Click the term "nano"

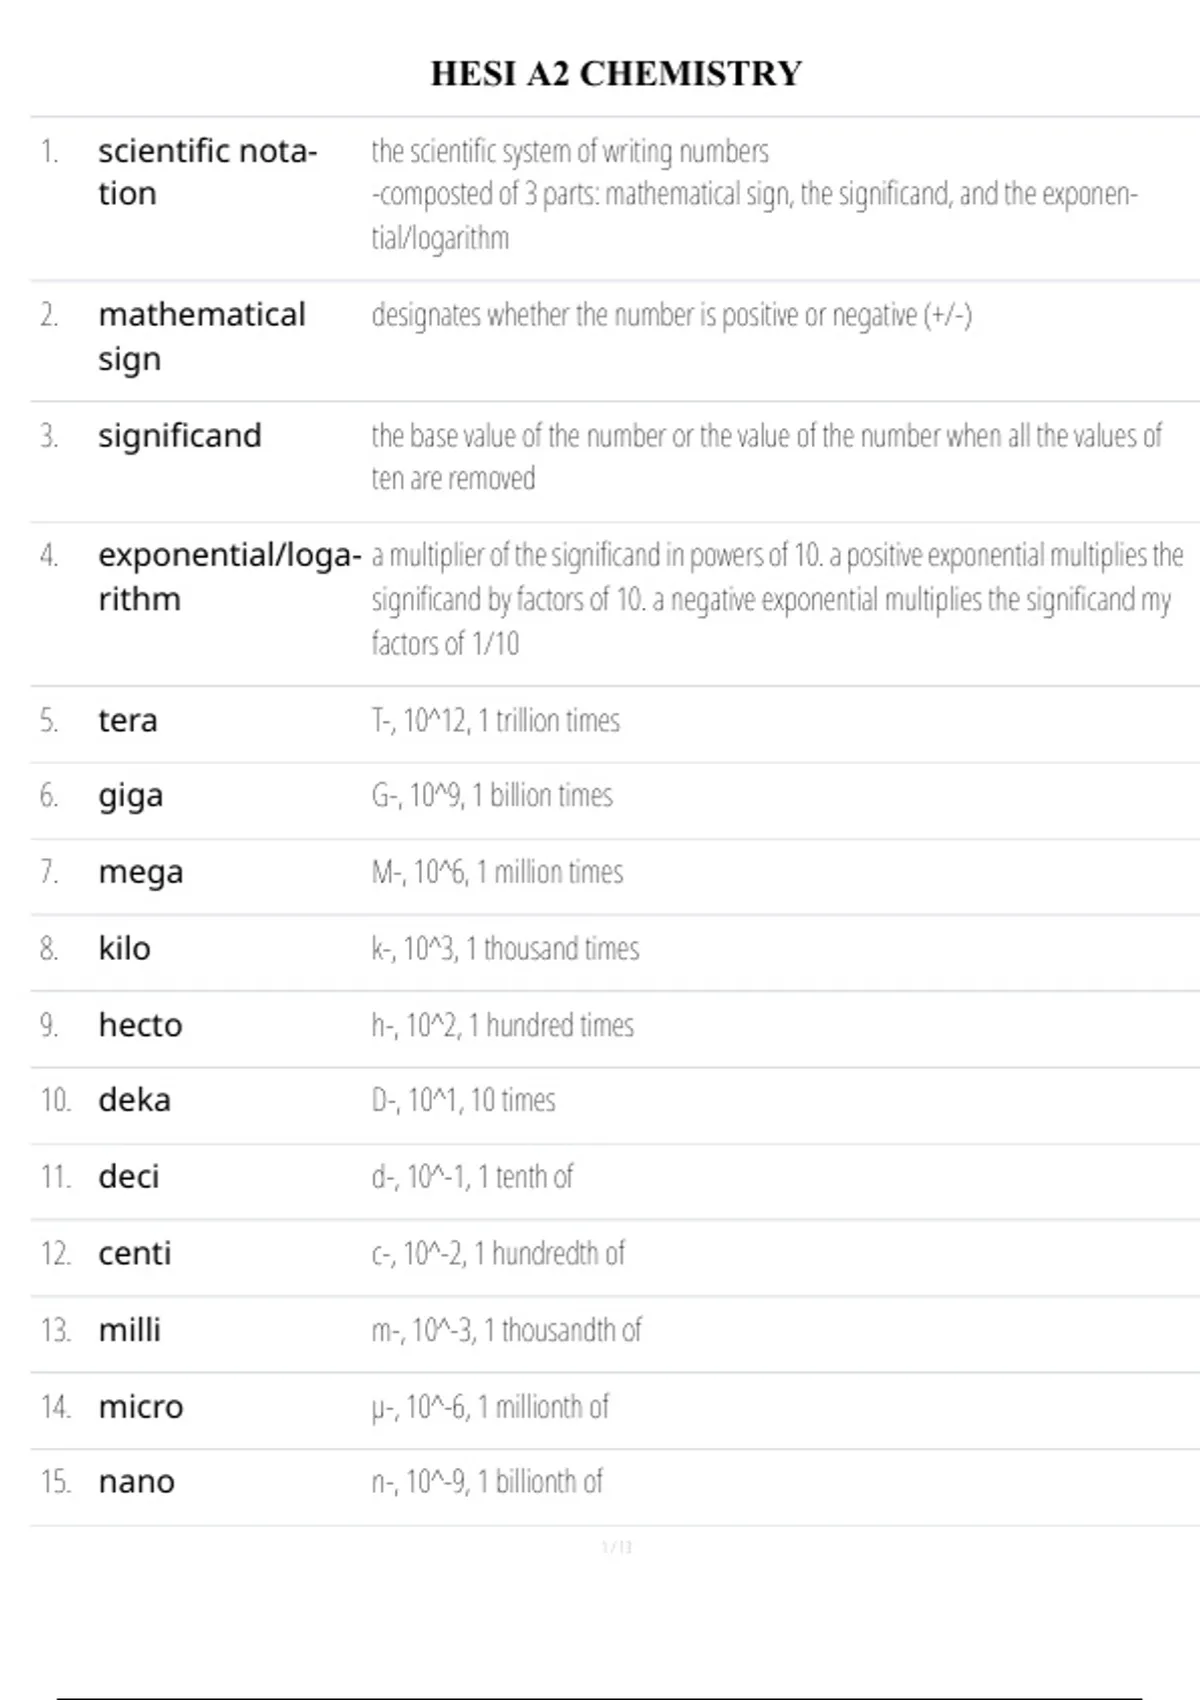137,1482
